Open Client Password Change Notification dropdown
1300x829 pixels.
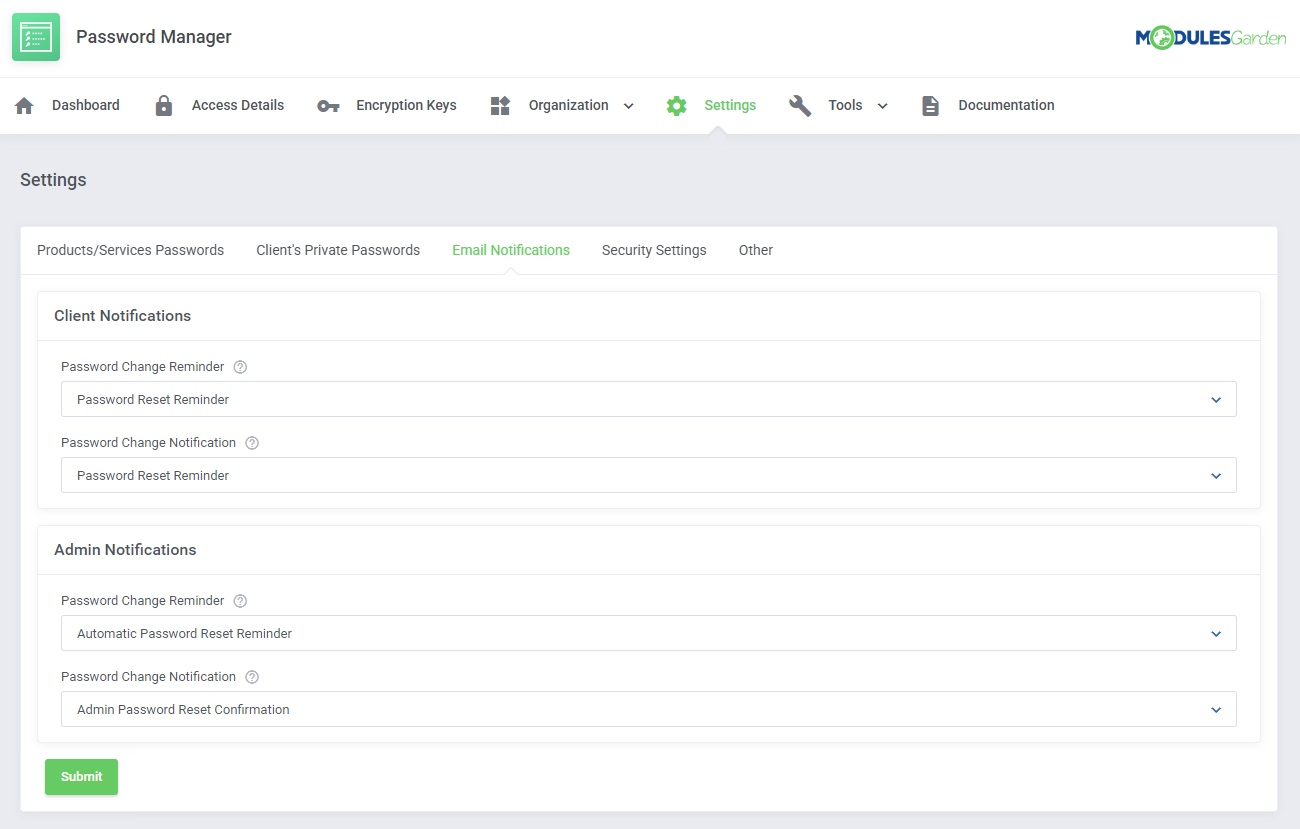point(649,475)
